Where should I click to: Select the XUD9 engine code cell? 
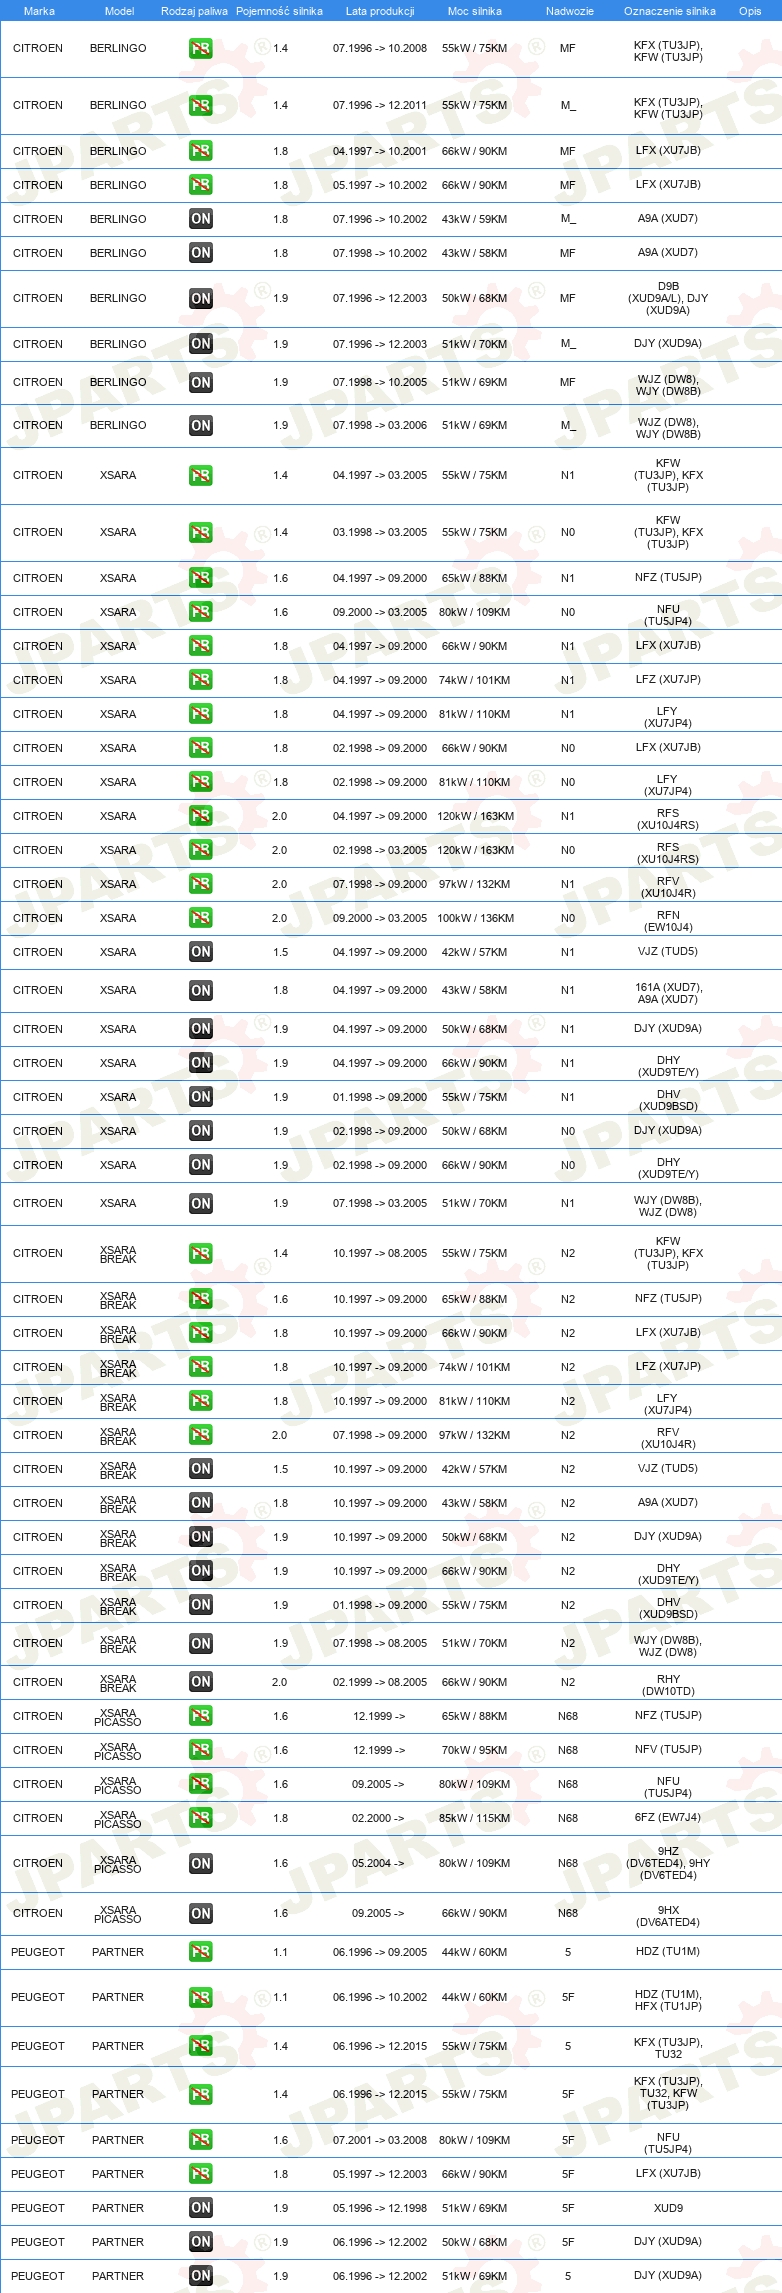click(668, 2208)
